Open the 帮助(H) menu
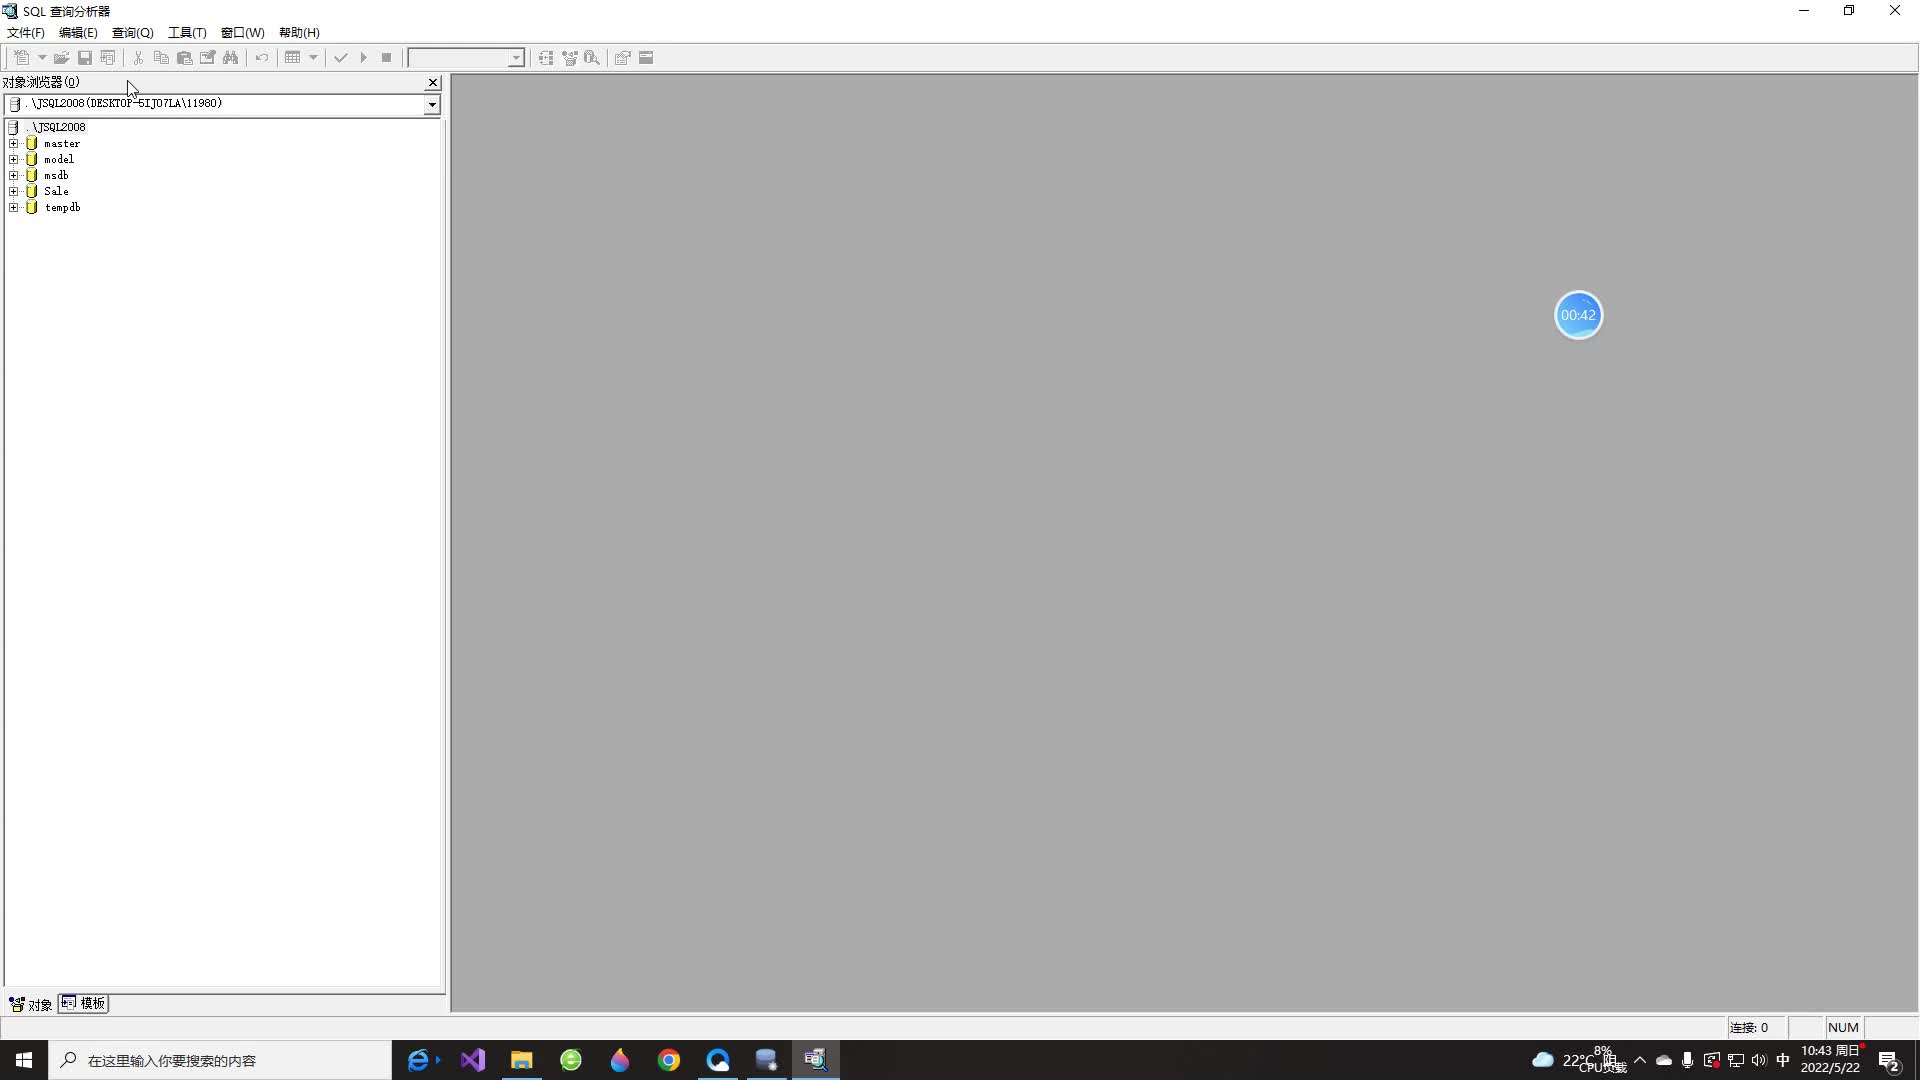Screen dimensions: 1920x1080 [x=299, y=33]
